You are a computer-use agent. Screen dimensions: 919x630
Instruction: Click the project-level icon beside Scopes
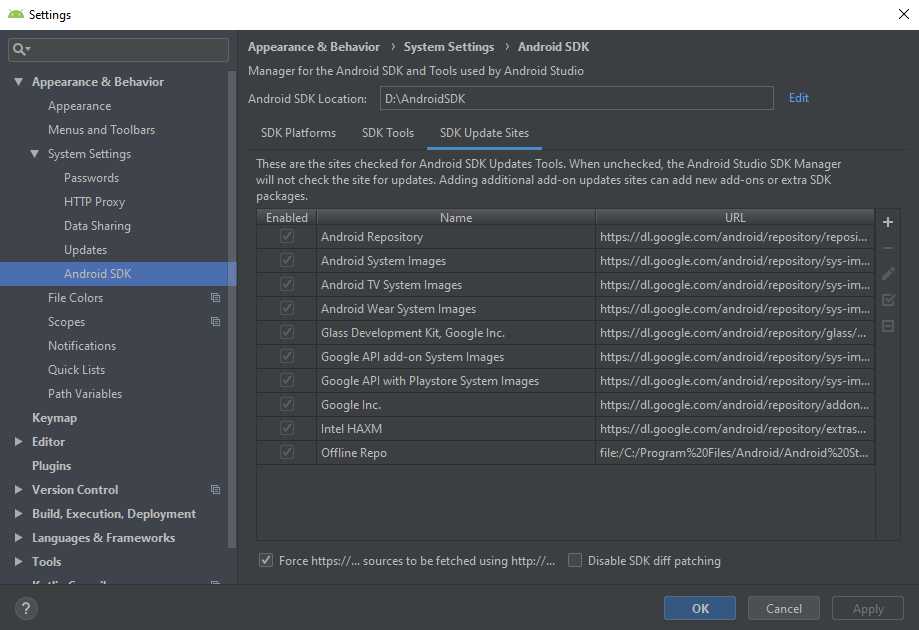coord(216,322)
